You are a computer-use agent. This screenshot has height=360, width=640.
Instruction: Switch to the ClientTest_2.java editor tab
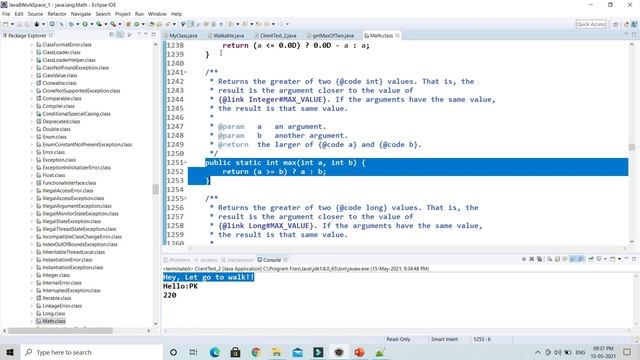click(278, 36)
